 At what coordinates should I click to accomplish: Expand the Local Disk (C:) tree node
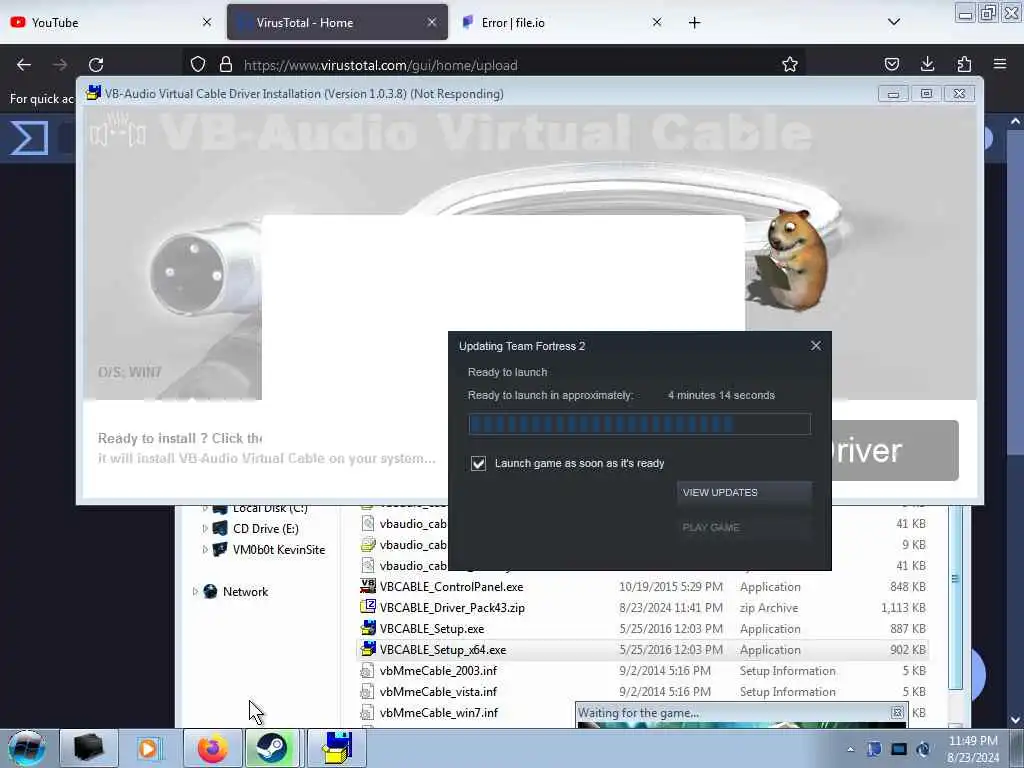[205, 507]
